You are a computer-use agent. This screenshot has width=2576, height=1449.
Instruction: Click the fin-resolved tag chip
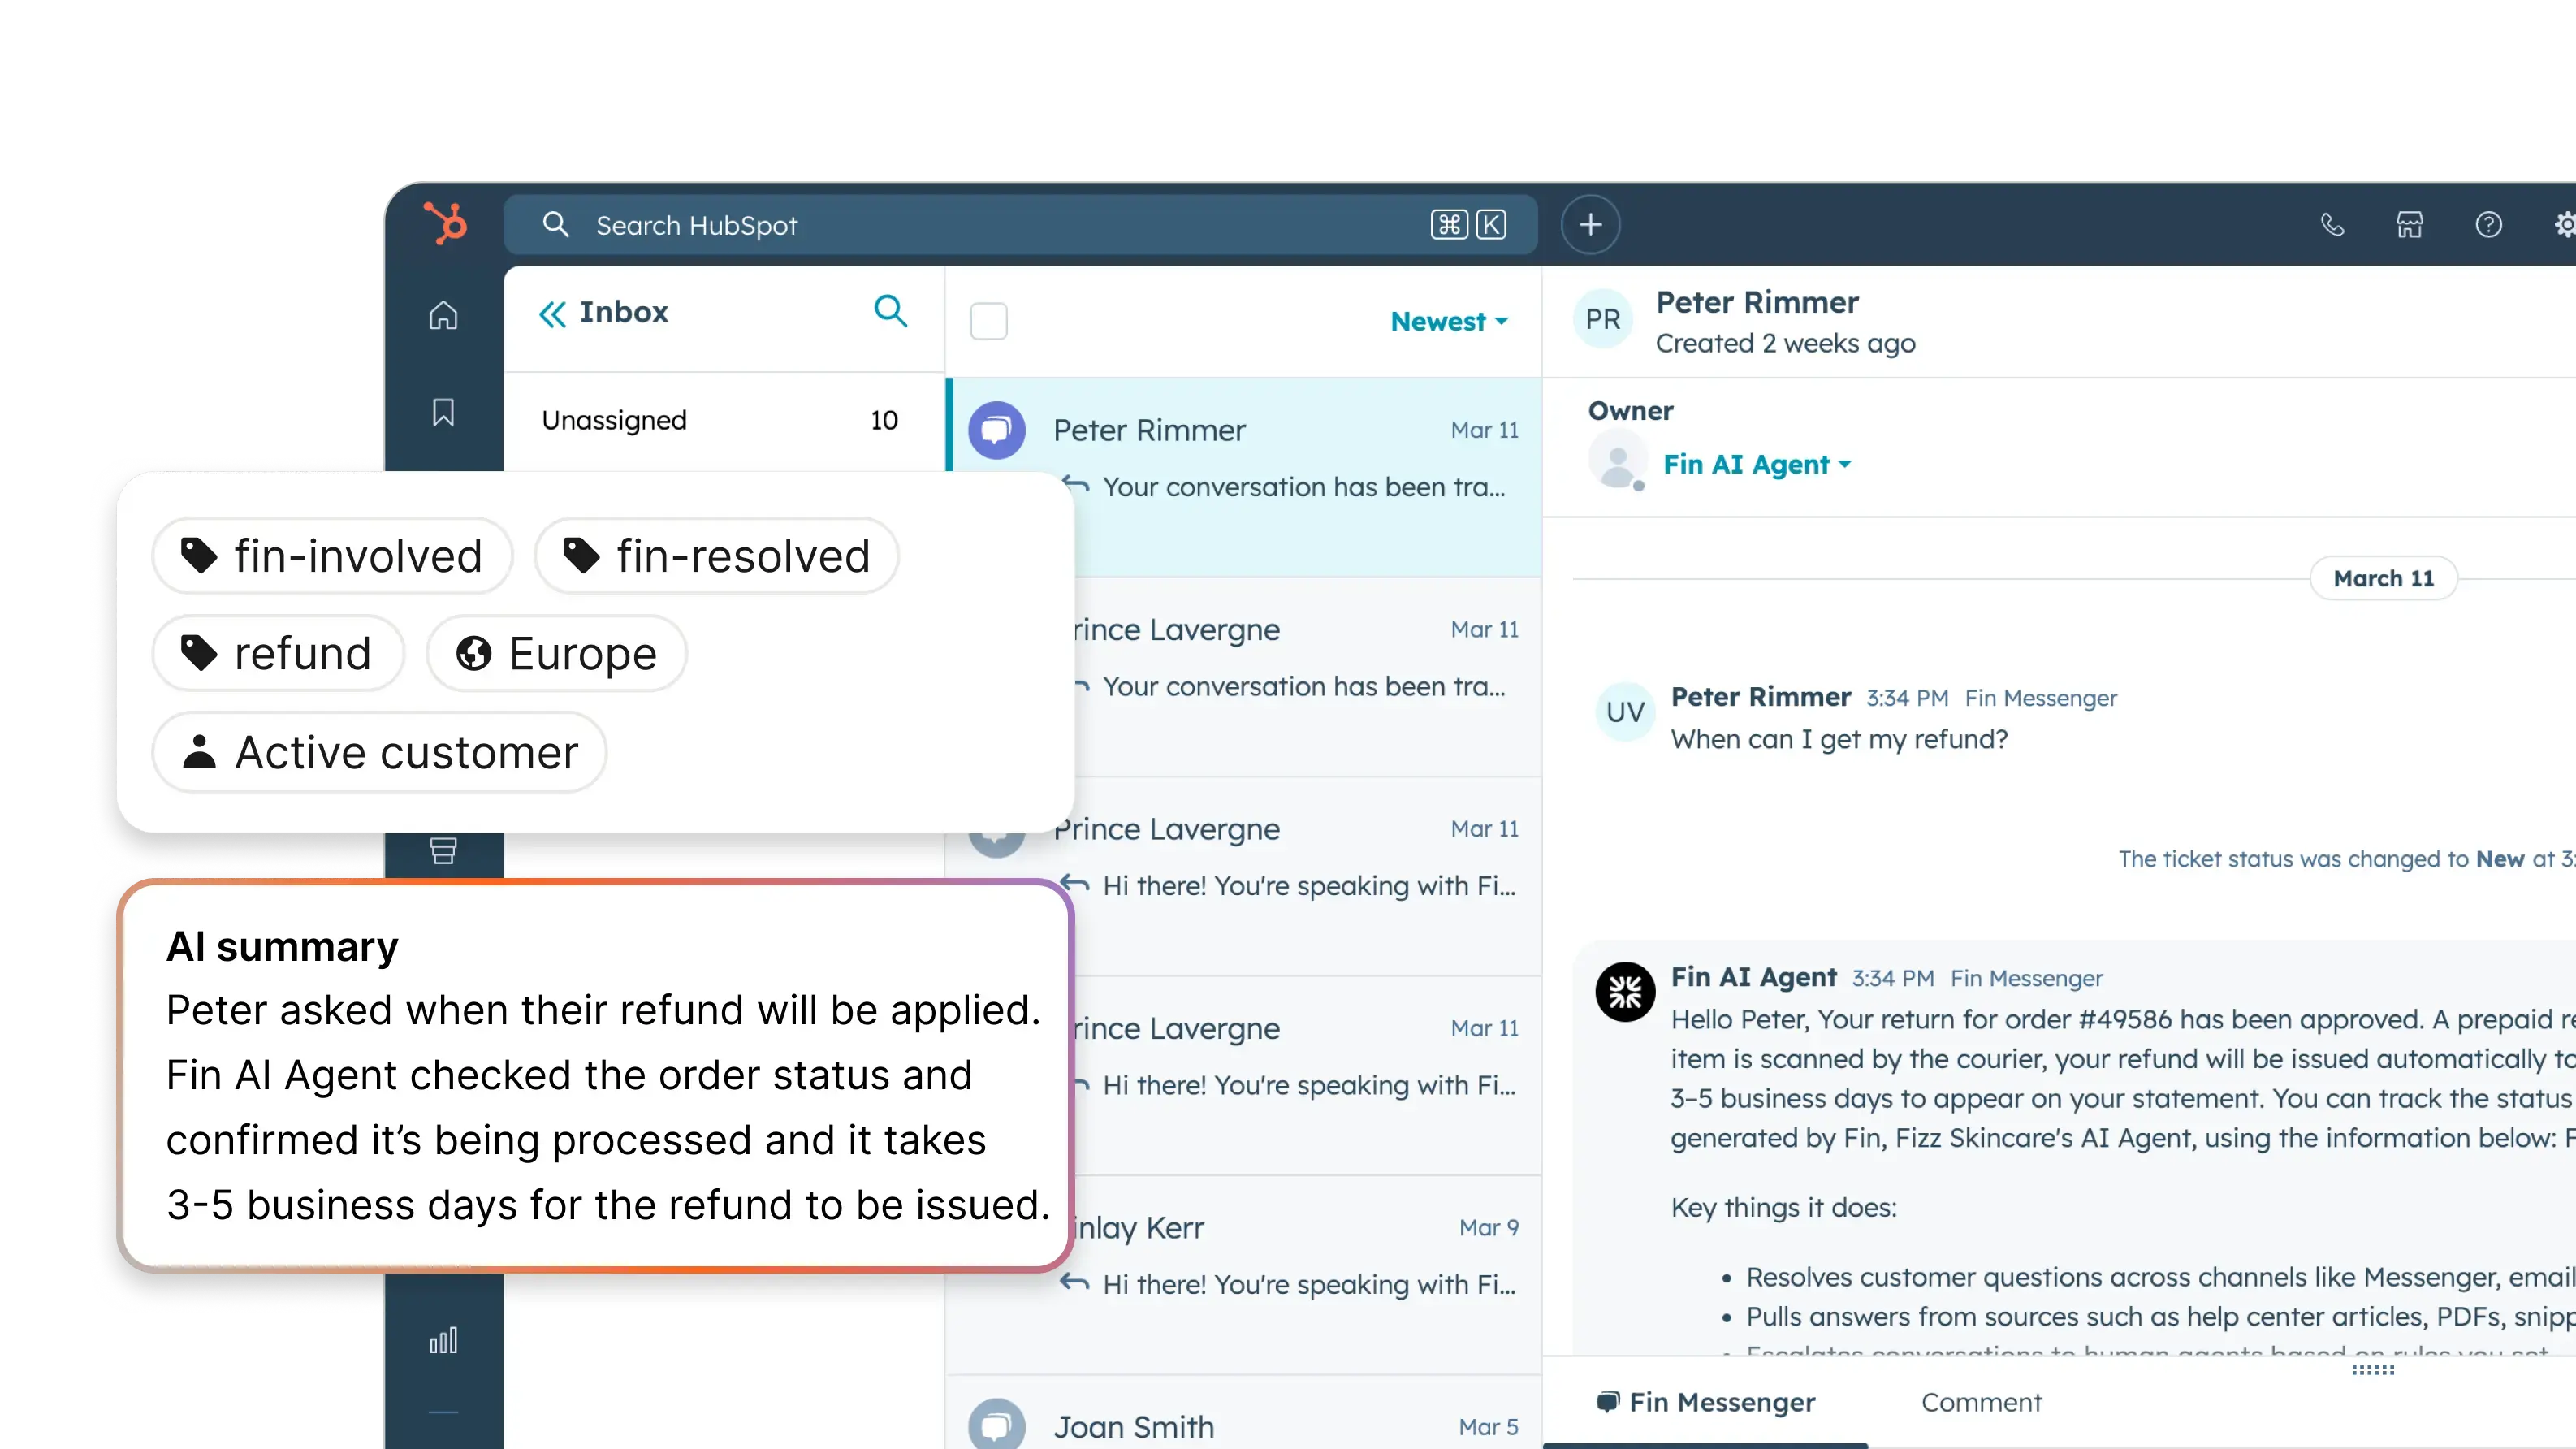(716, 555)
